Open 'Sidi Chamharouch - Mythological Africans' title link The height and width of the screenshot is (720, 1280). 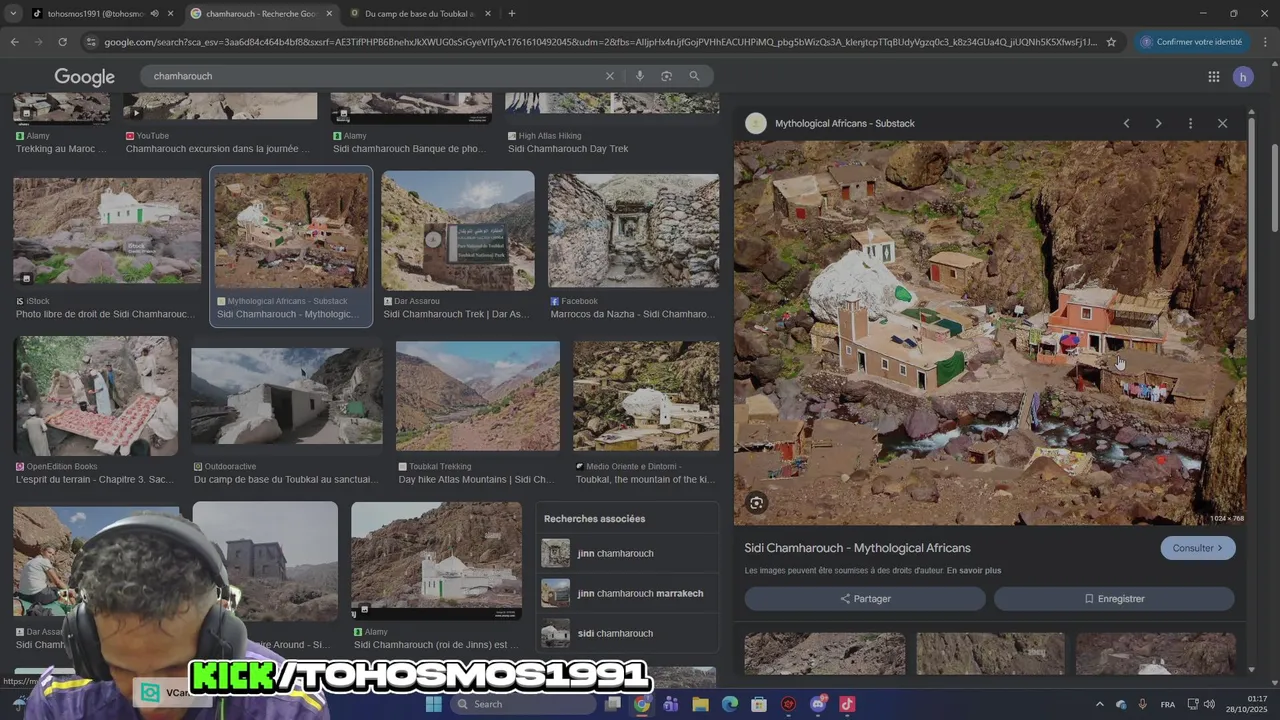[857, 548]
